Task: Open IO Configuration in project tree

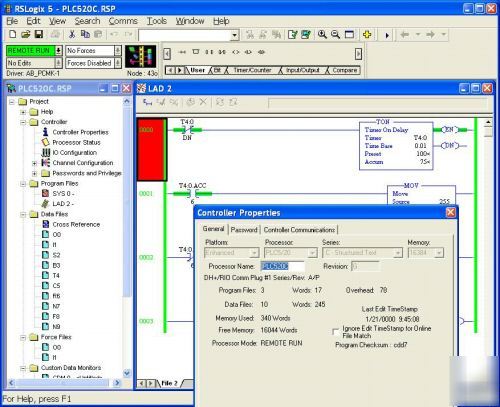Action: [x=75, y=153]
